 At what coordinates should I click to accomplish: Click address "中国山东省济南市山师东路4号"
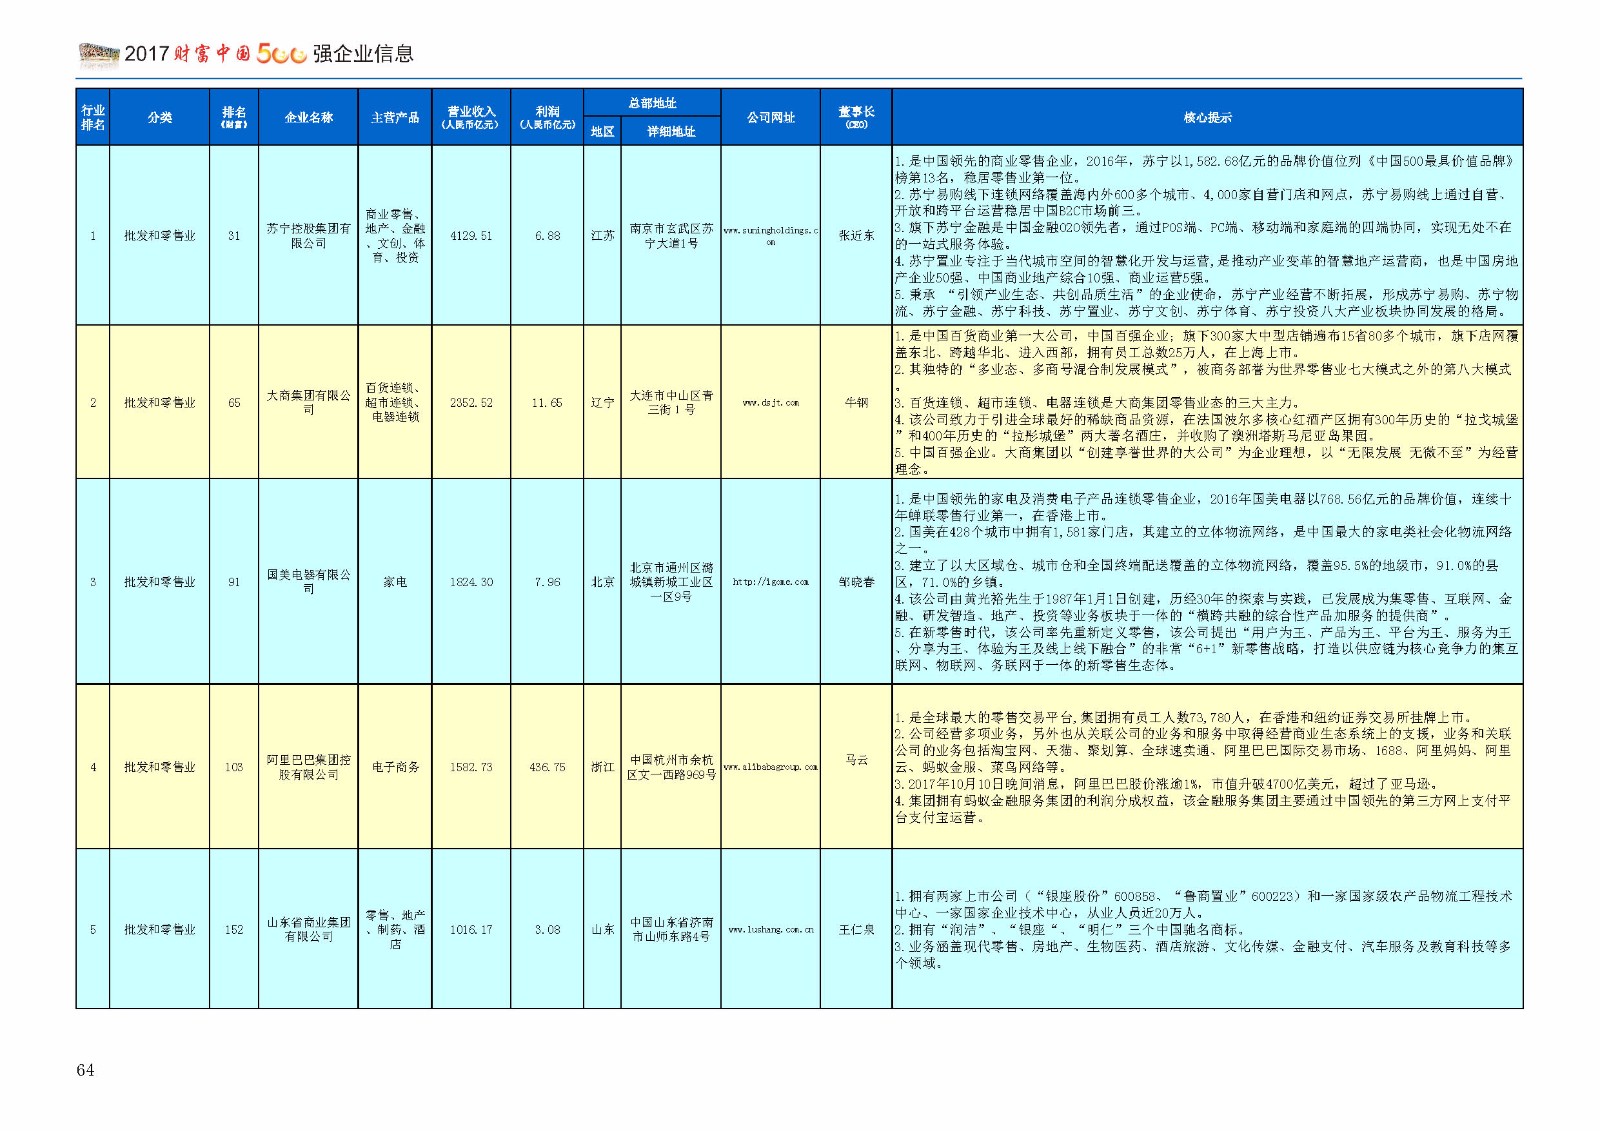click(x=671, y=929)
